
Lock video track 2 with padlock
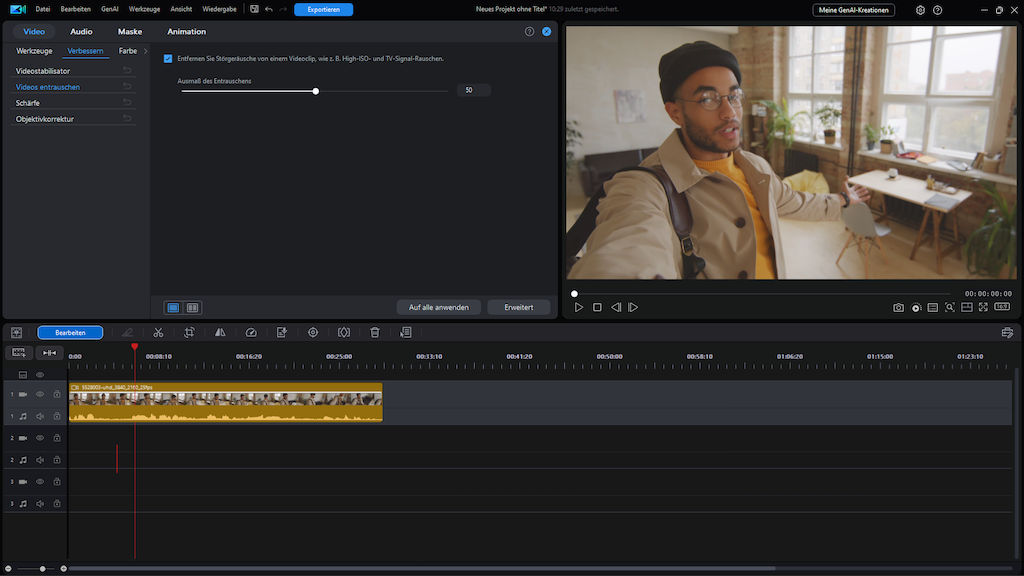pyautogui.click(x=57, y=438)
